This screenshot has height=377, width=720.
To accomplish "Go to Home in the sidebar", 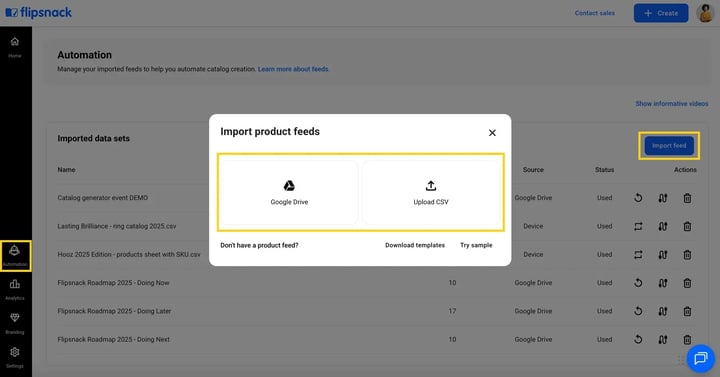I will click(15, 47).
